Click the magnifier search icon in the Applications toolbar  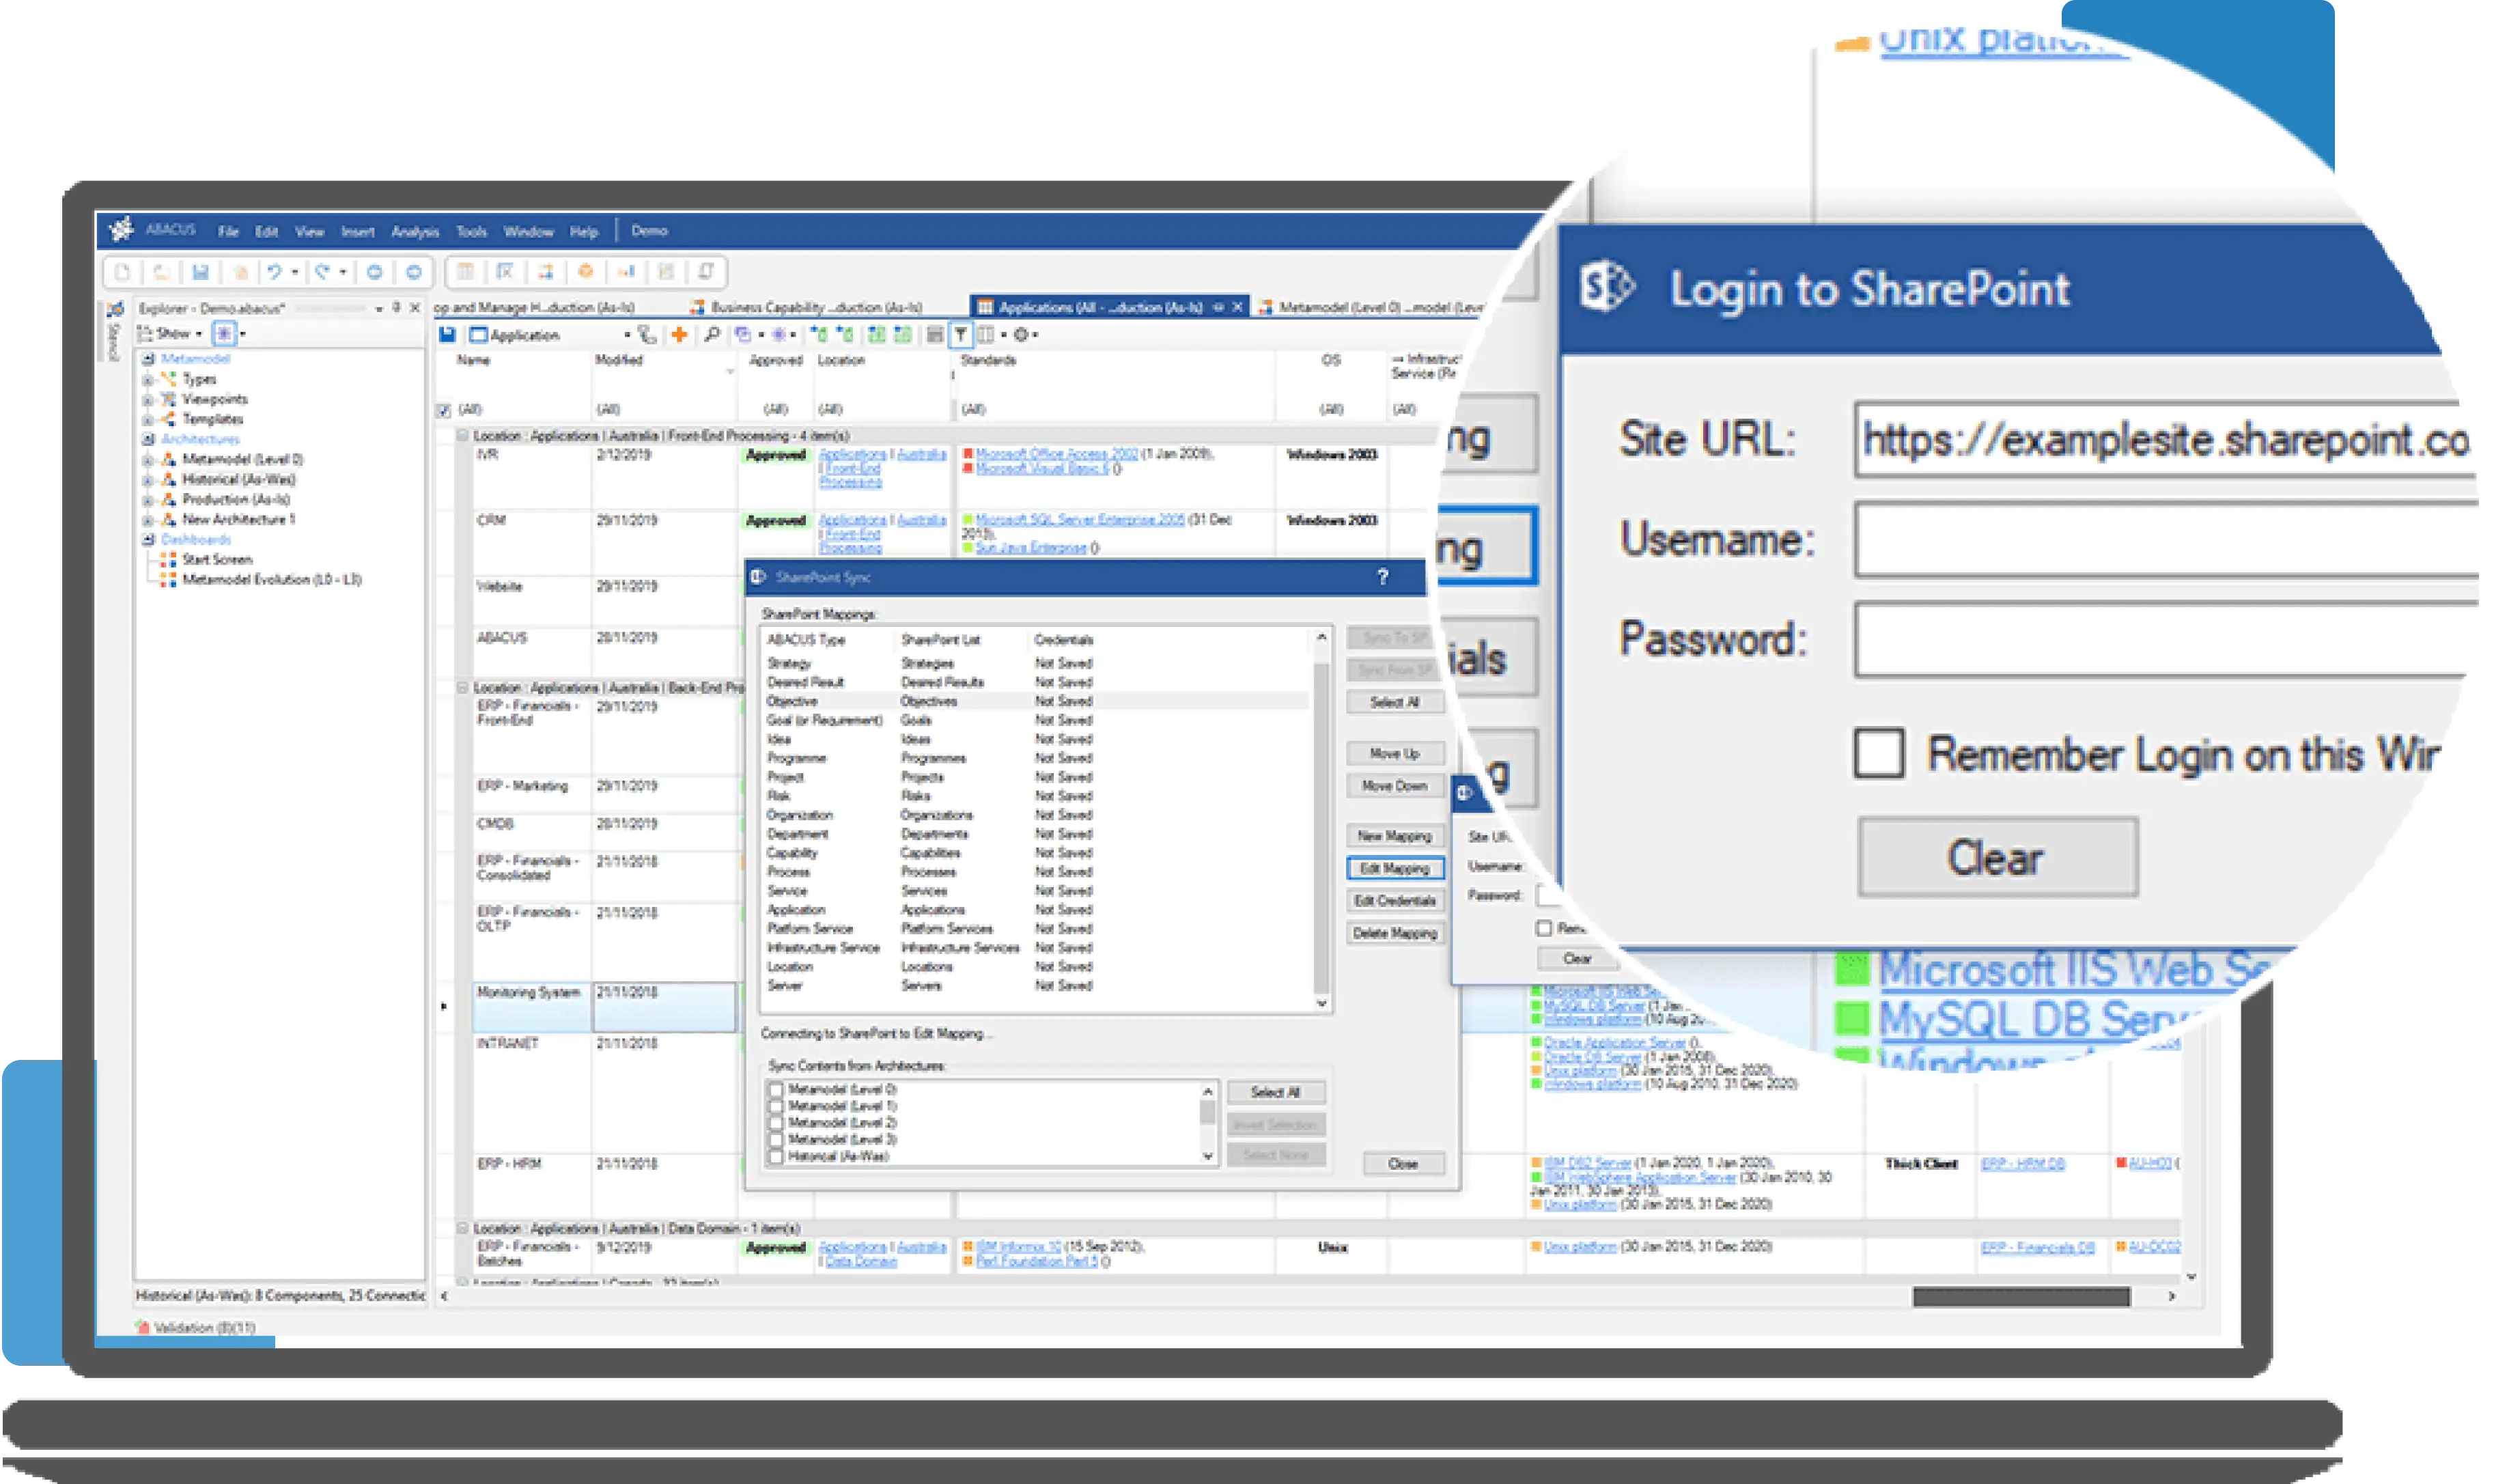point(712,335)
